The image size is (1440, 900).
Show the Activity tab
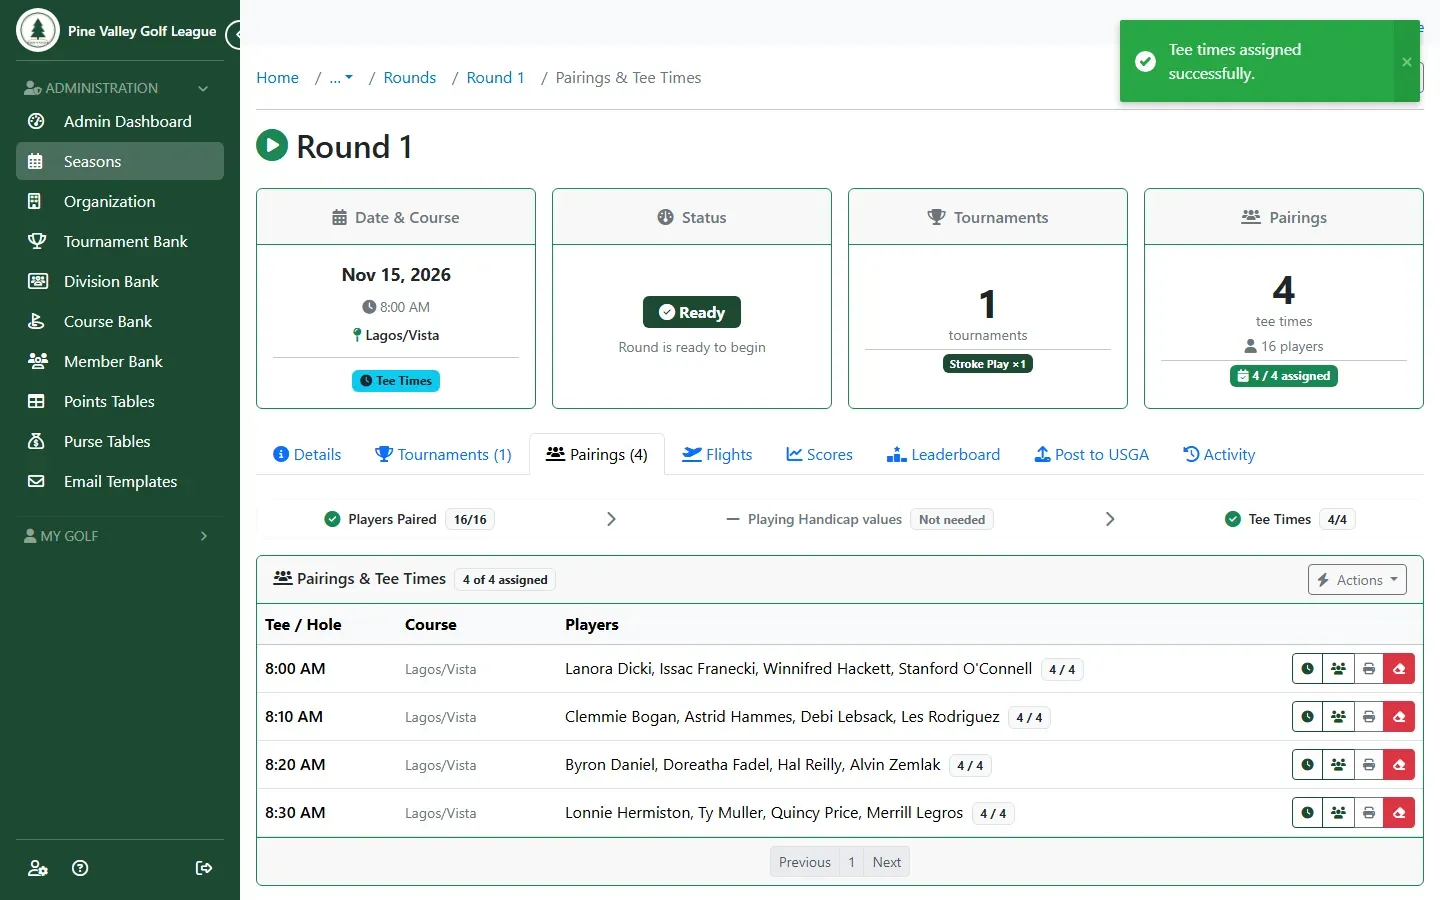[x=1219, y=455]
